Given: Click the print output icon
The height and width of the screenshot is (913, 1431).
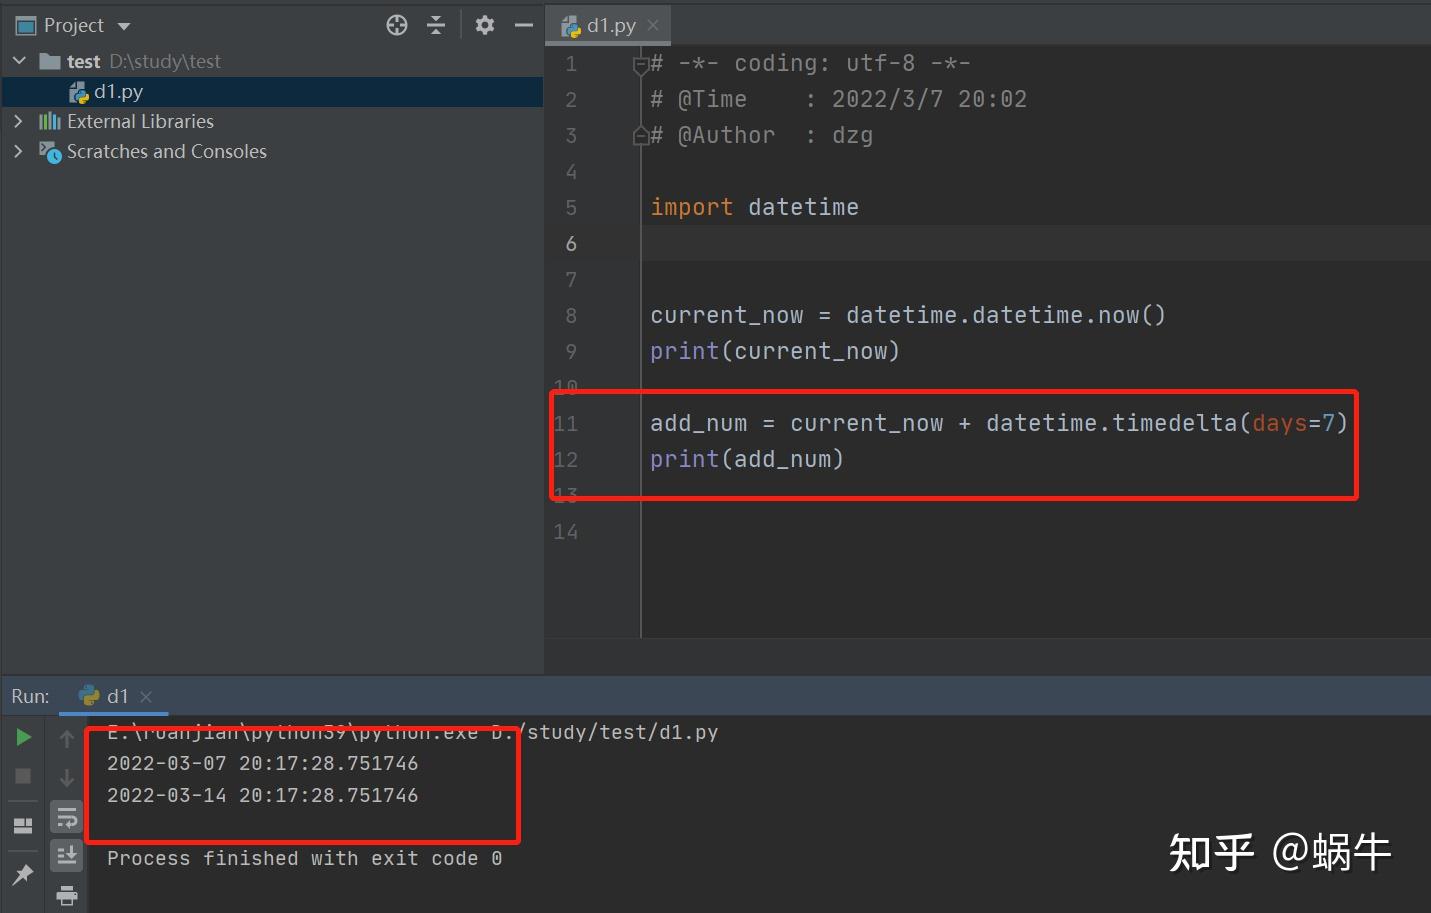Looking at the screenshot, I should (x=67, y=895).
